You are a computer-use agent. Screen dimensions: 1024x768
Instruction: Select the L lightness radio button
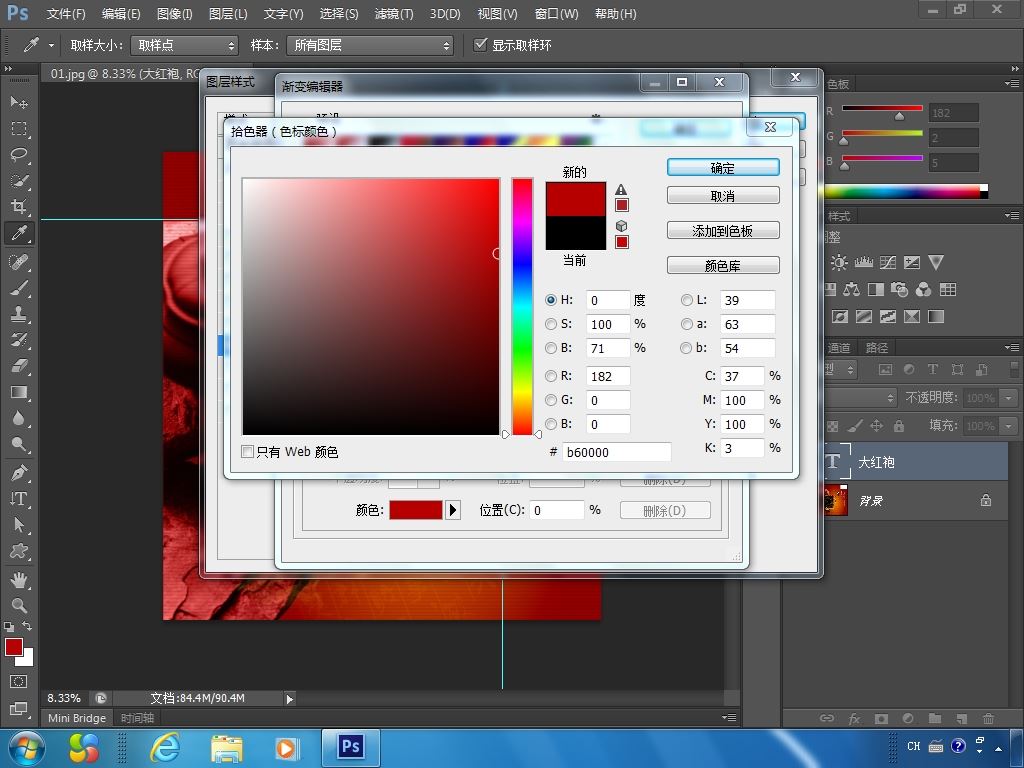tap(686, 300)
